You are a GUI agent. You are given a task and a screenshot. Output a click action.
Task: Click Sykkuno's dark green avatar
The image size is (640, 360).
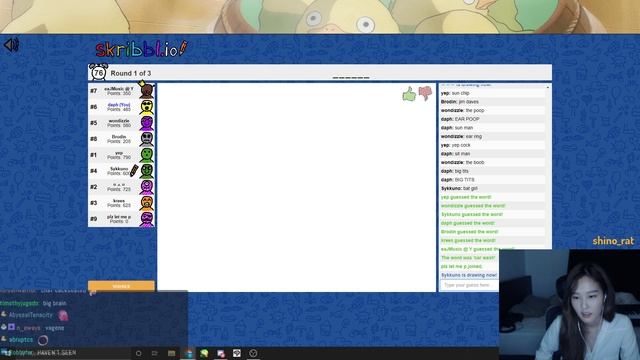pyautogui.click(x=147, y=171)
